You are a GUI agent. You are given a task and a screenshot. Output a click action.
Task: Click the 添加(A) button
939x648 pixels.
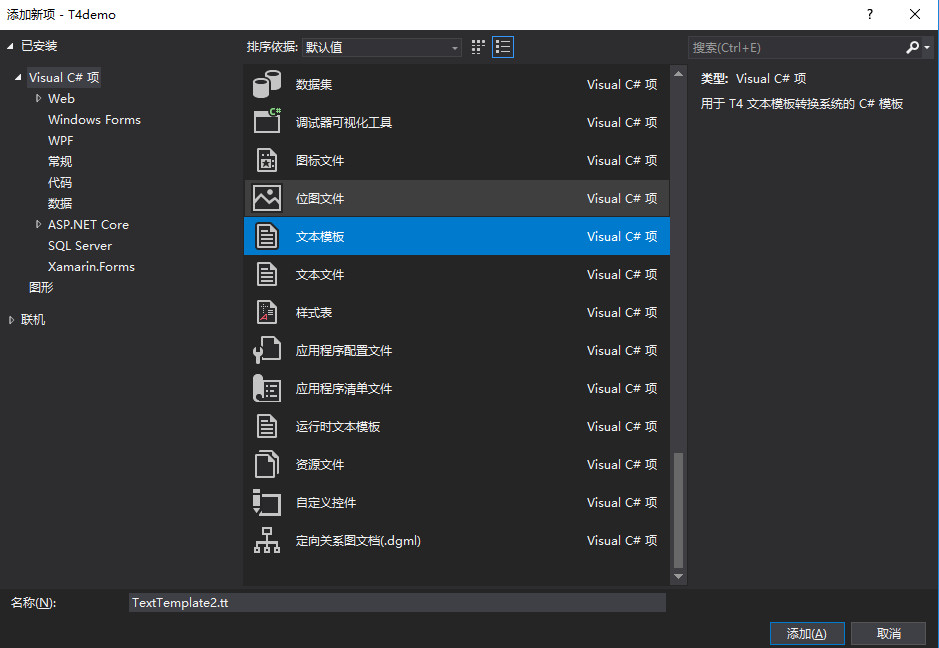click(x=807, y=633)
